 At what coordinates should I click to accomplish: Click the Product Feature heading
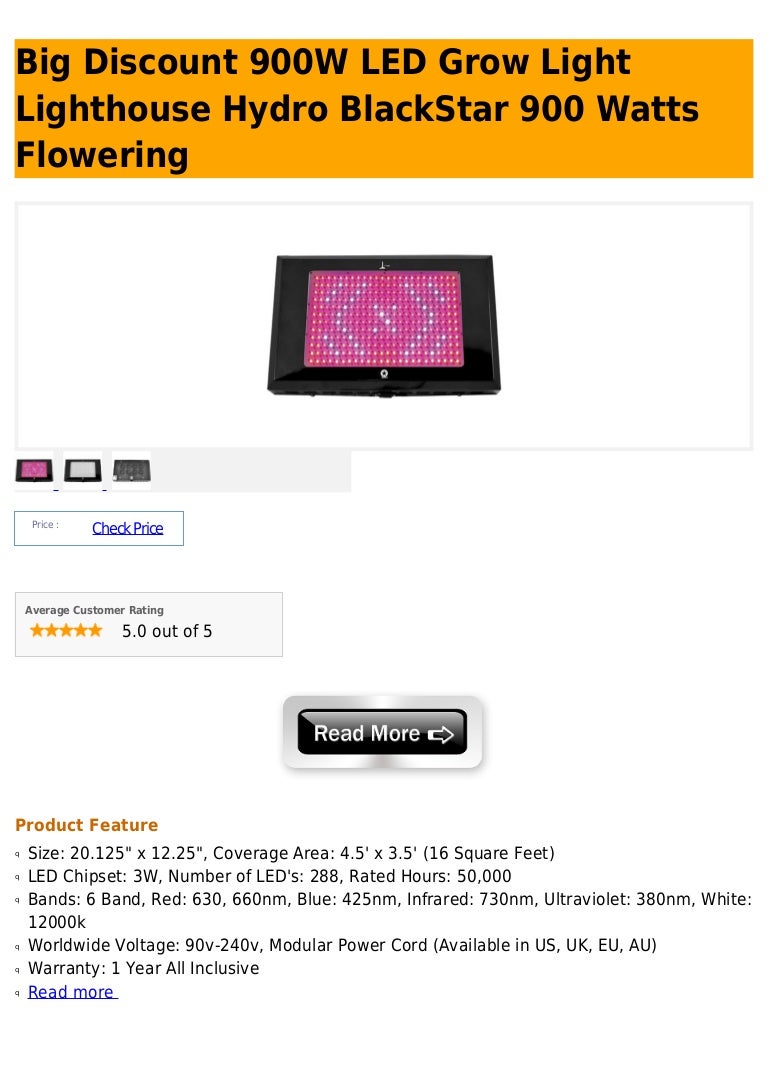click(87, 825)
